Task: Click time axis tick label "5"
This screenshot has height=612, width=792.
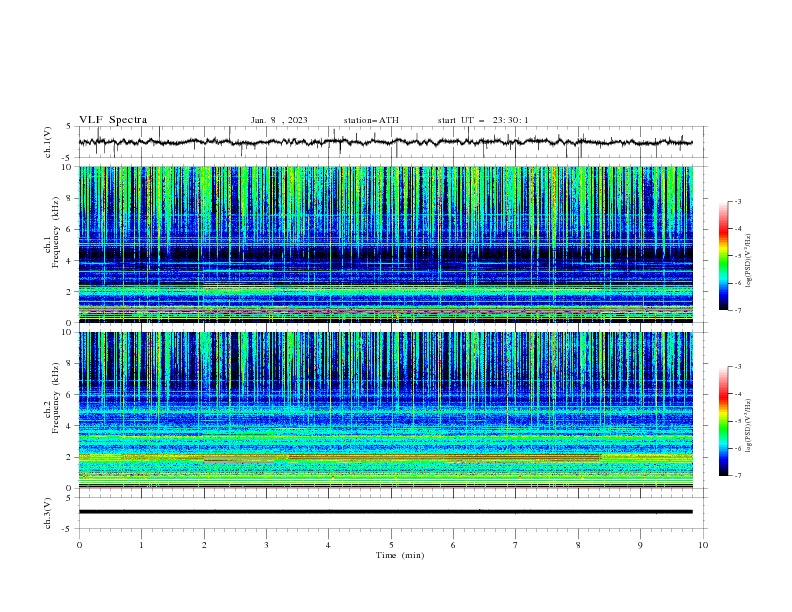Action: [x=391, y=545]
